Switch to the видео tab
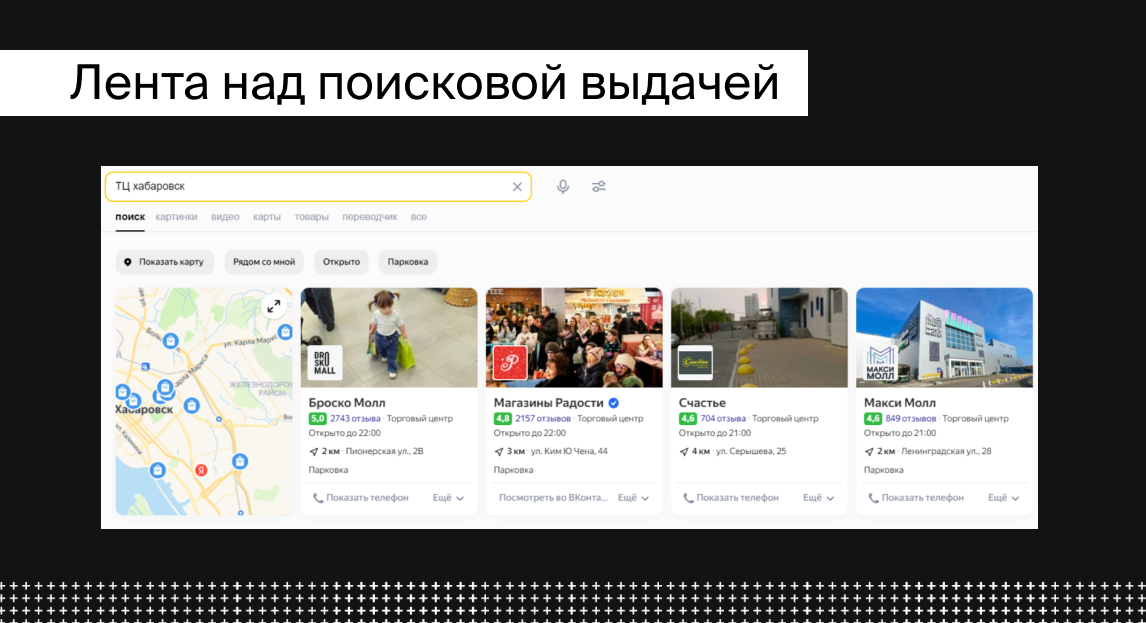Screen dimensions: 1146x623 point(225,217)
